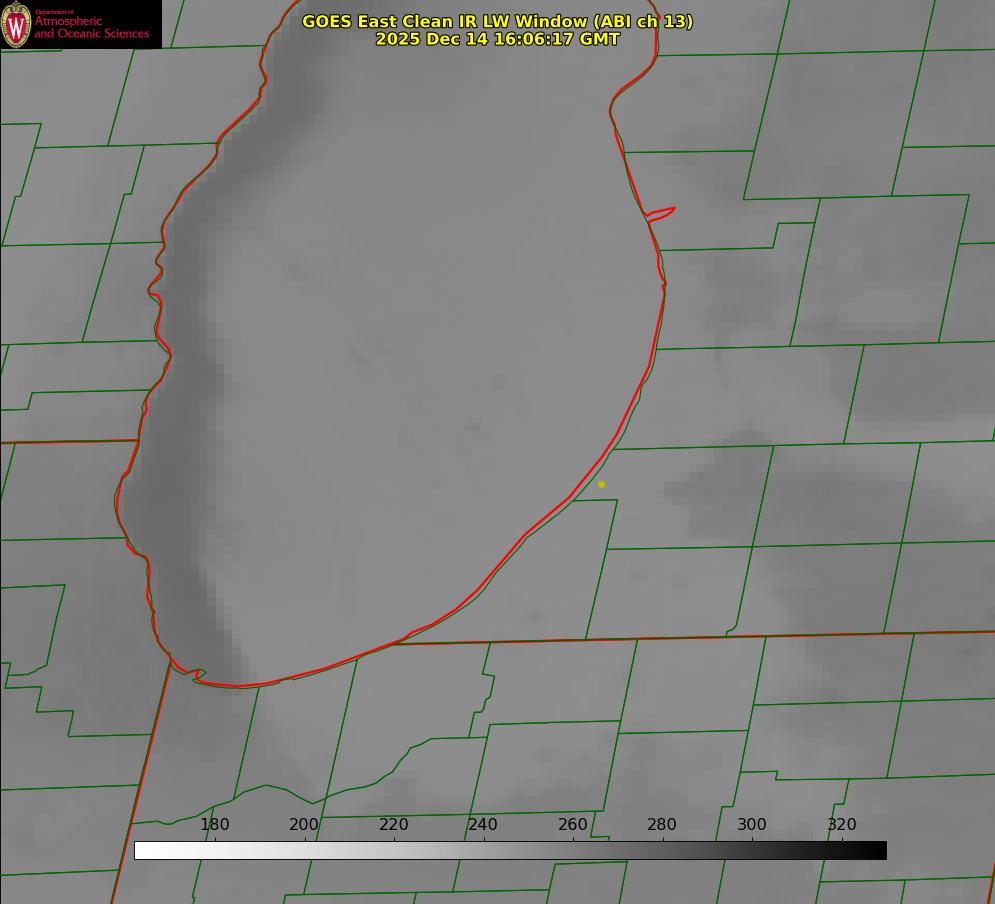The image size is (995, 904).
Task: Click the yellow dot marker
Action: (x=601, y=484)
